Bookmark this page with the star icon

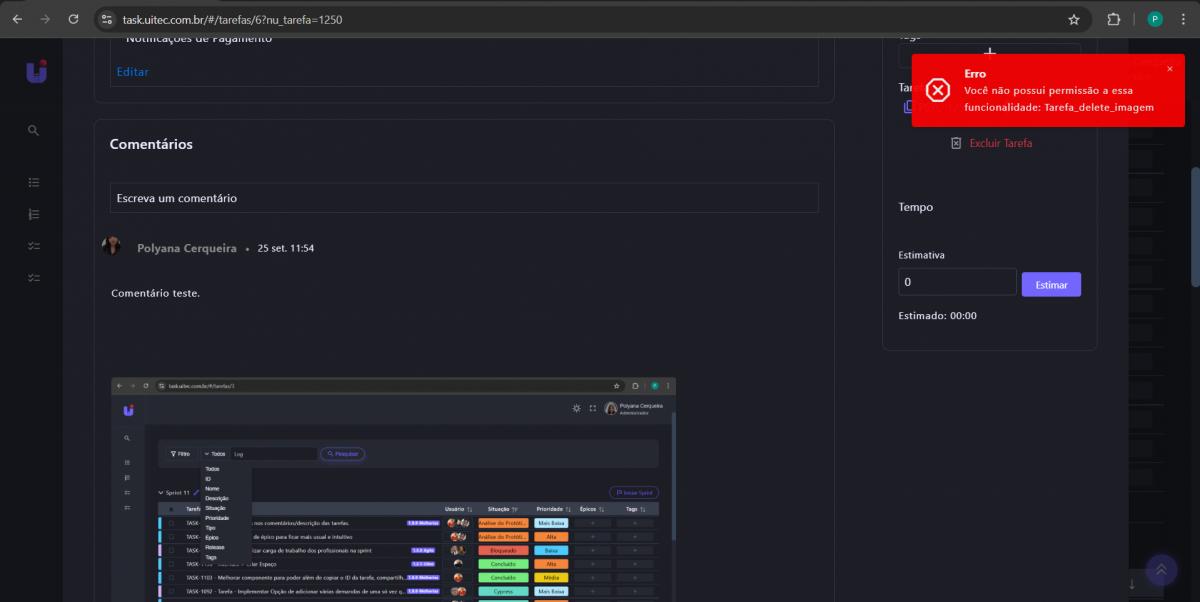1074,19
